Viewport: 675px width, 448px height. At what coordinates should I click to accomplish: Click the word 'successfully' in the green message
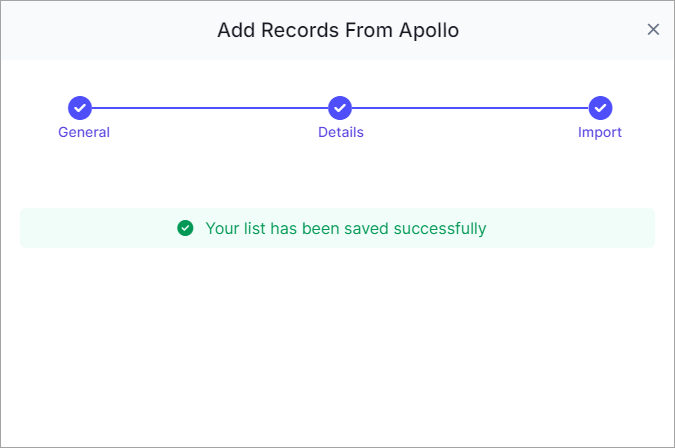tap(440, 229)
